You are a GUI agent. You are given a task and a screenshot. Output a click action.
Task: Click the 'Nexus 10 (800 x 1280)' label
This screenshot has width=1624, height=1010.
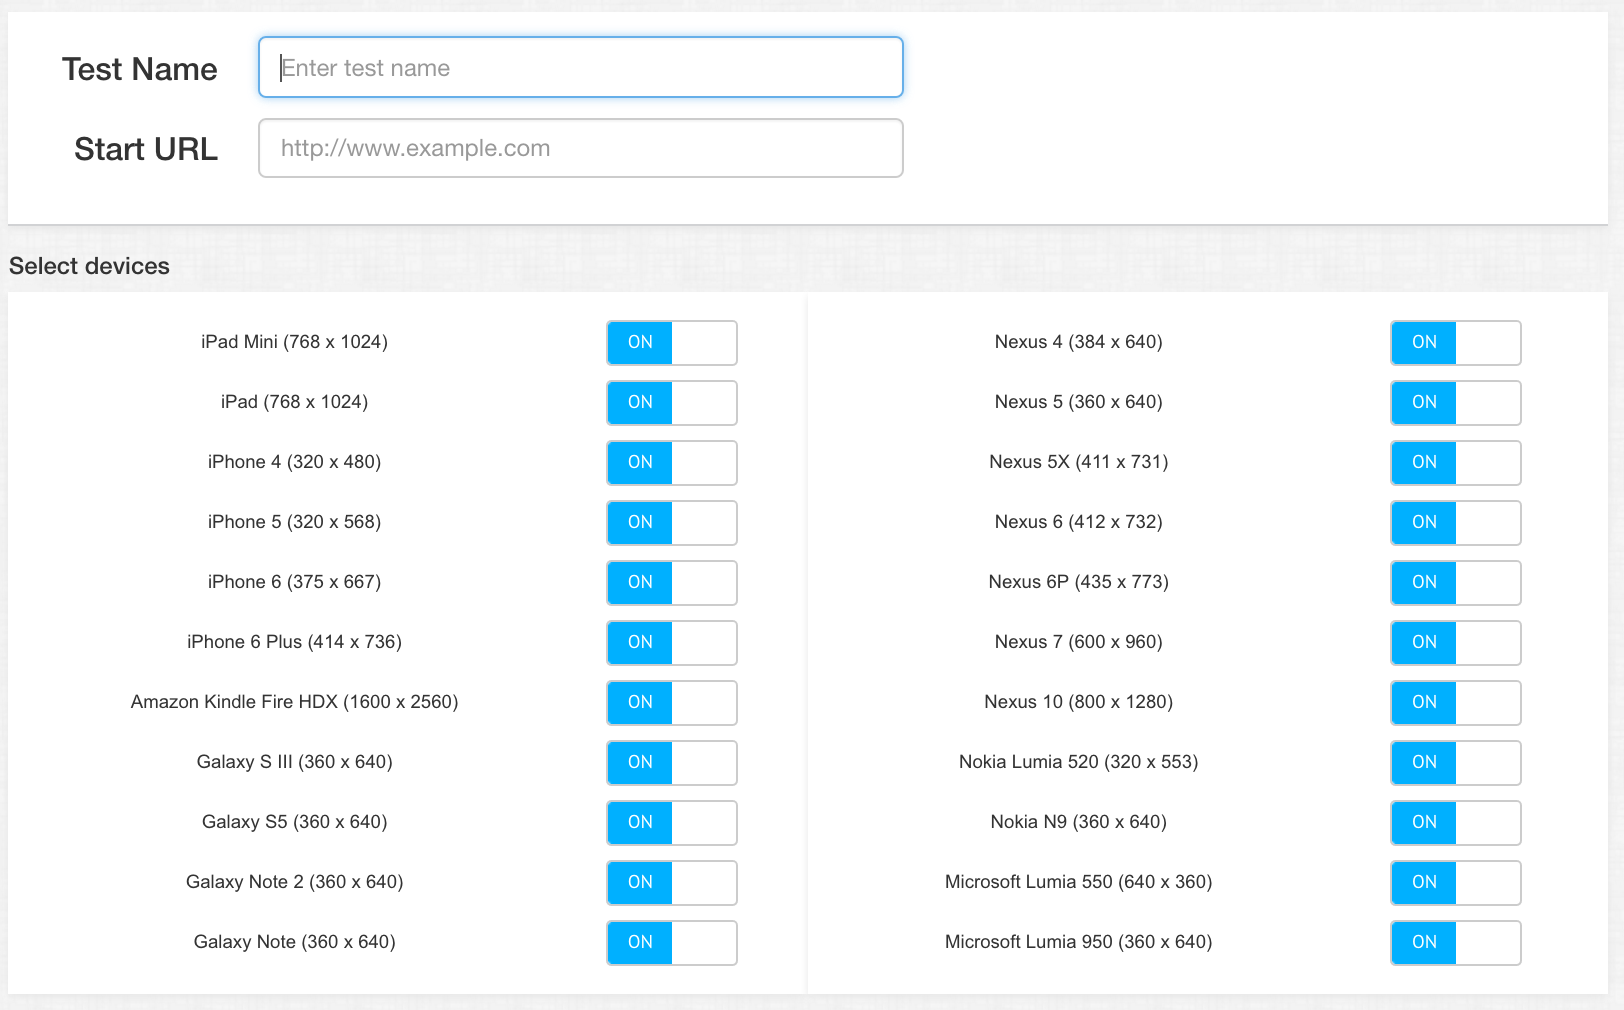[x=1078, y=702]
